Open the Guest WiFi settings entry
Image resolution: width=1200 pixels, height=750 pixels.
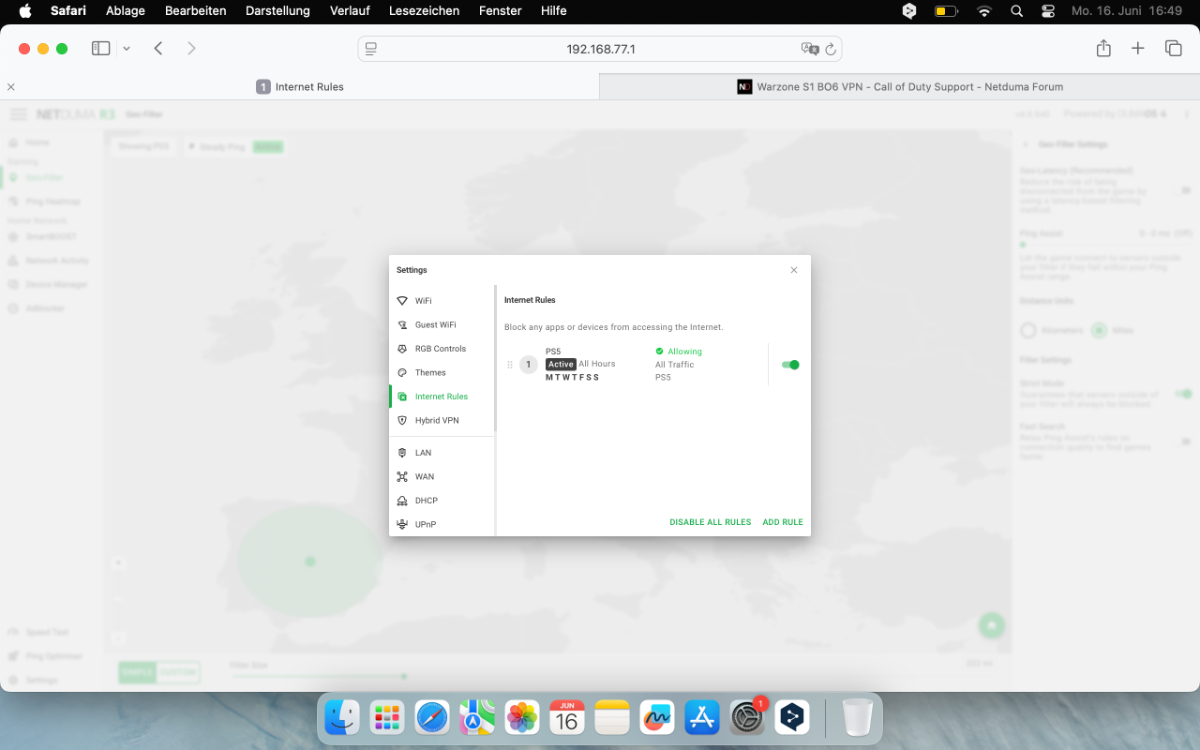click(436, 325)
